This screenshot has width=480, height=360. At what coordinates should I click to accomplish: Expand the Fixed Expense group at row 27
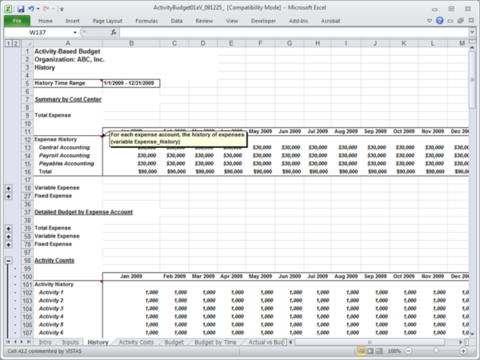[9, 196]
